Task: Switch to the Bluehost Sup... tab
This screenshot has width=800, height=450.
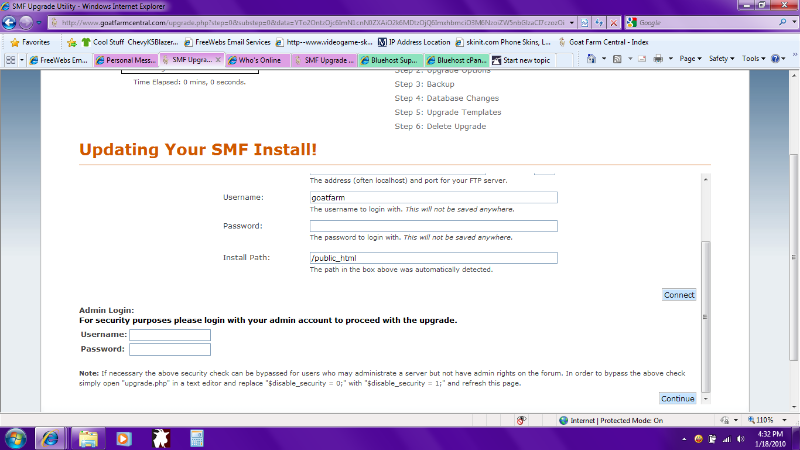Action: point(390,60)
